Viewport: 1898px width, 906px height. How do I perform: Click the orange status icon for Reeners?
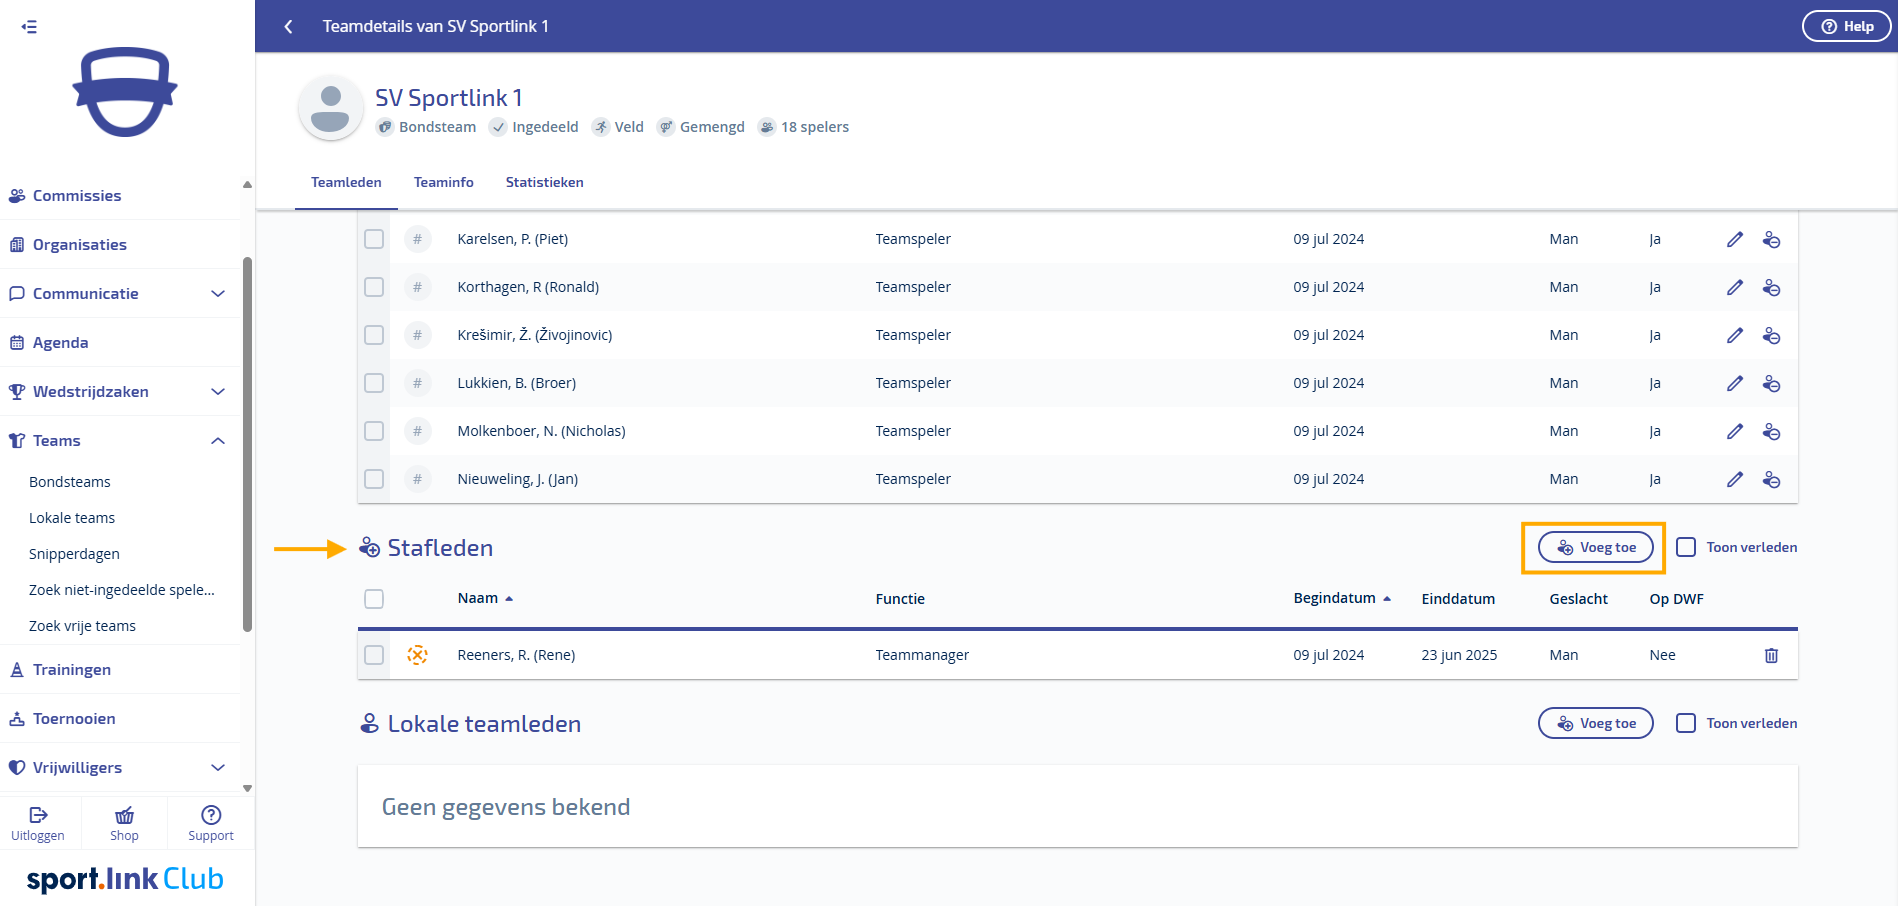pyautogui.click(x=418, y=655)
